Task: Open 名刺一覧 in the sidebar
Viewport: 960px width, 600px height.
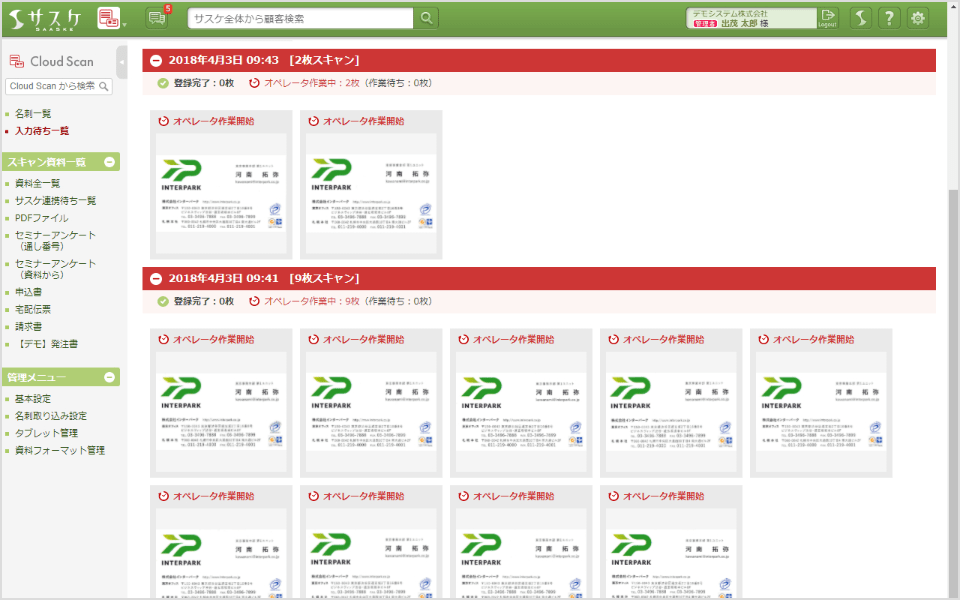Action: coord(33,113)
